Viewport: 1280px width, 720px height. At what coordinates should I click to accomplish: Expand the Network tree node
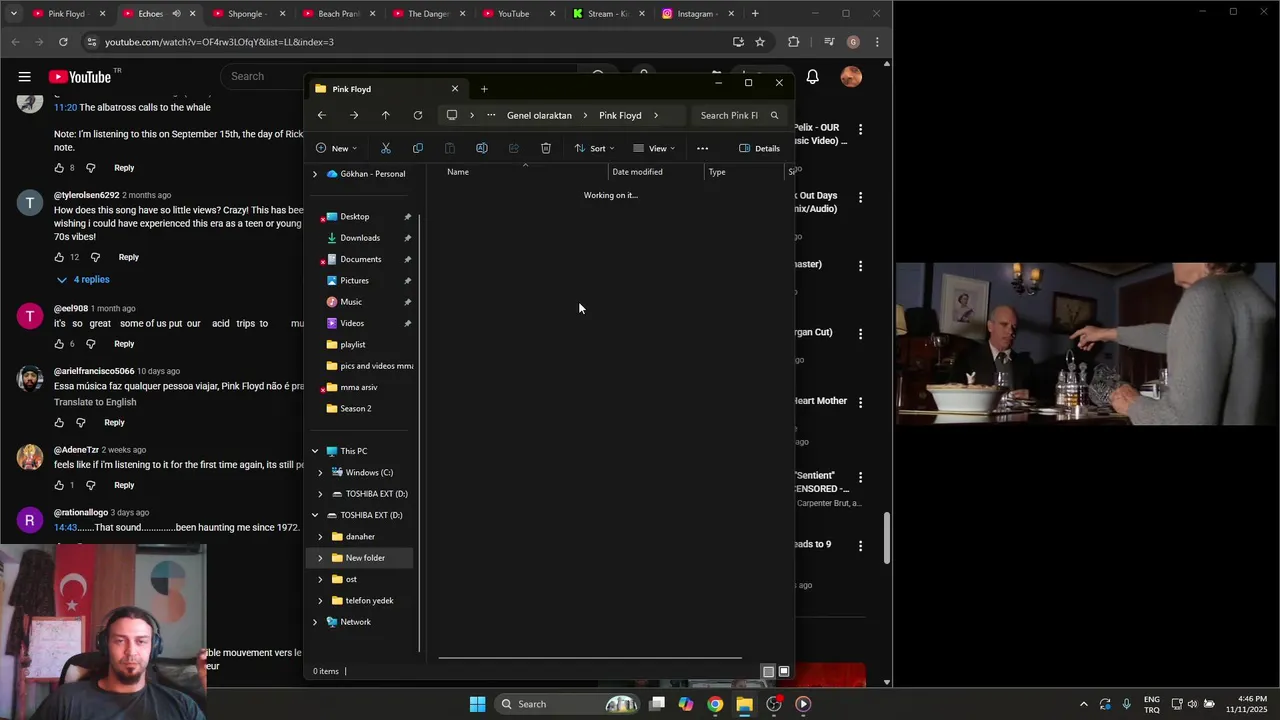click(315, 622)
